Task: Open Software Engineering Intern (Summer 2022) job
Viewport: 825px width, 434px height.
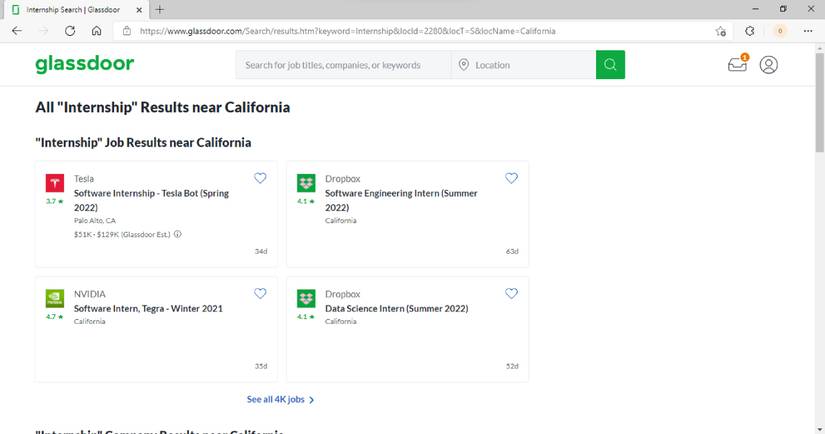Action: point(401,200)
